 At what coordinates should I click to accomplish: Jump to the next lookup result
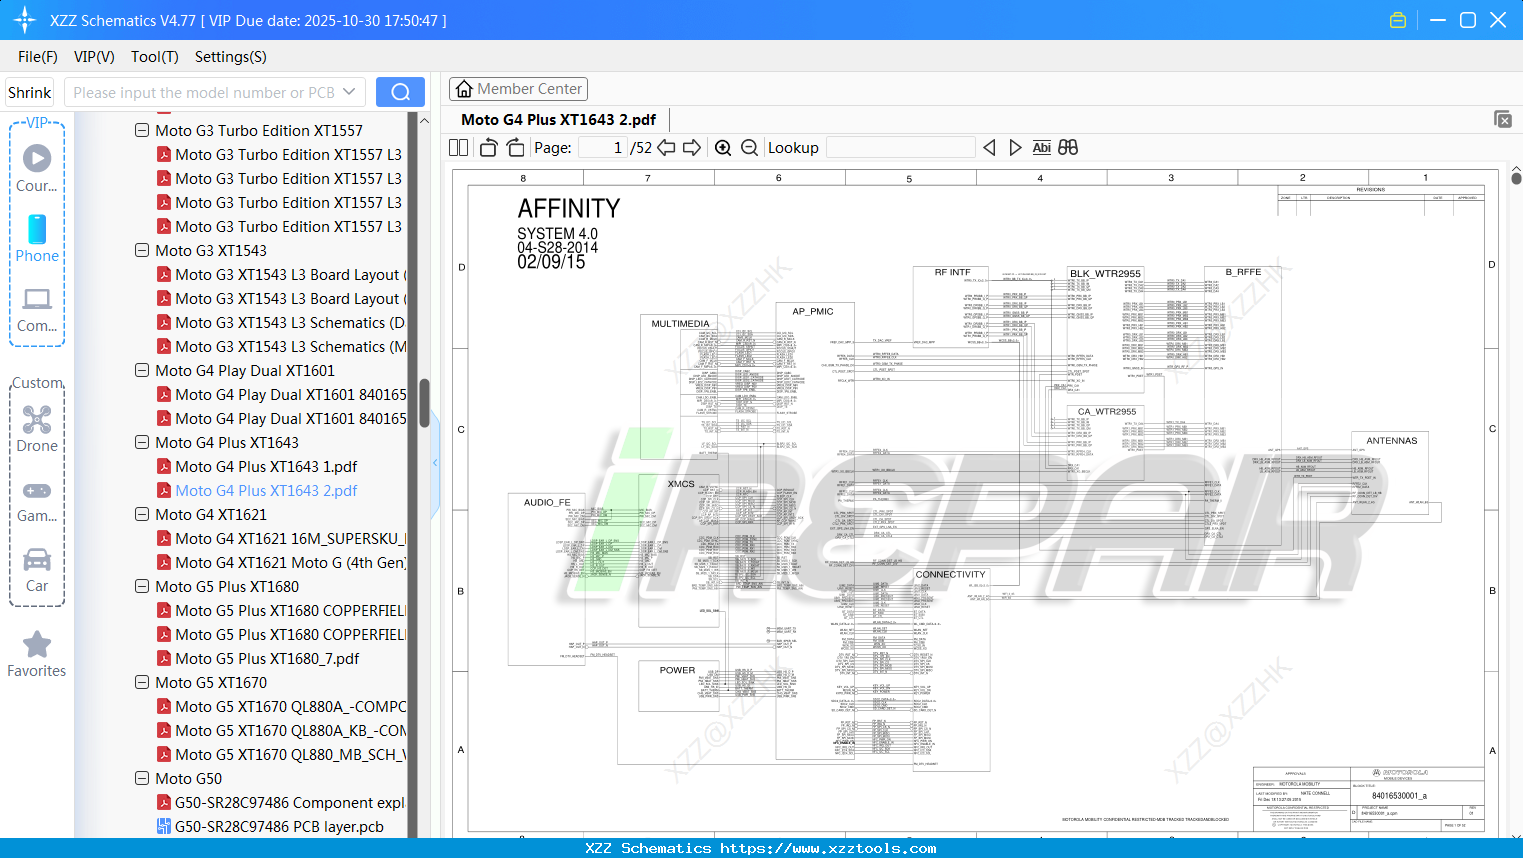point(1015,148)
